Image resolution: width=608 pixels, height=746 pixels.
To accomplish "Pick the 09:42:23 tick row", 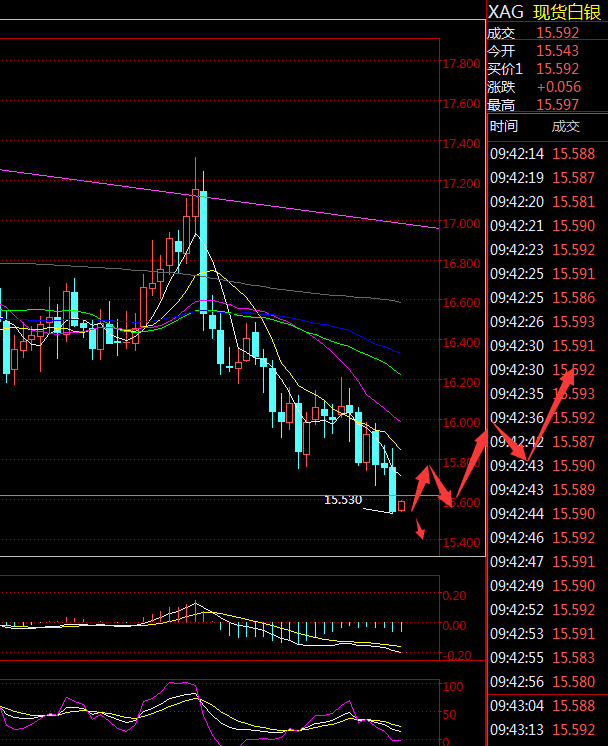I will [543, 250].
